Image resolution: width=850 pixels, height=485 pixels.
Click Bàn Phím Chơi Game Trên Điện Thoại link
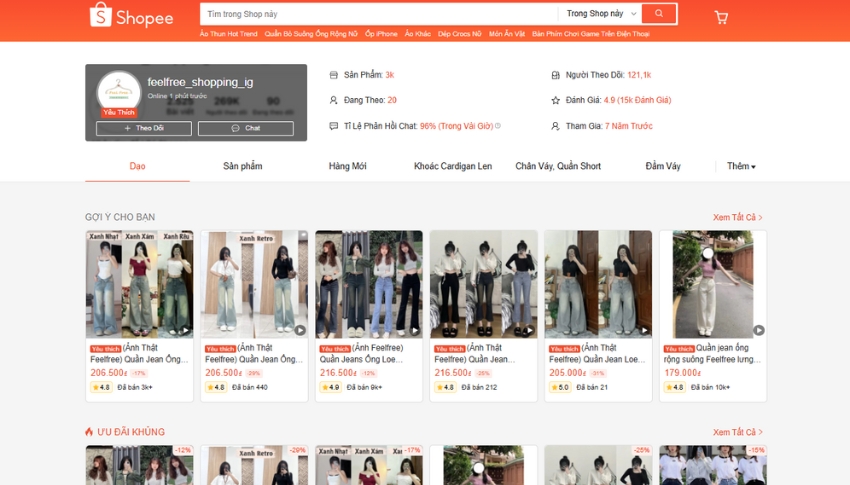coord(591,34)
